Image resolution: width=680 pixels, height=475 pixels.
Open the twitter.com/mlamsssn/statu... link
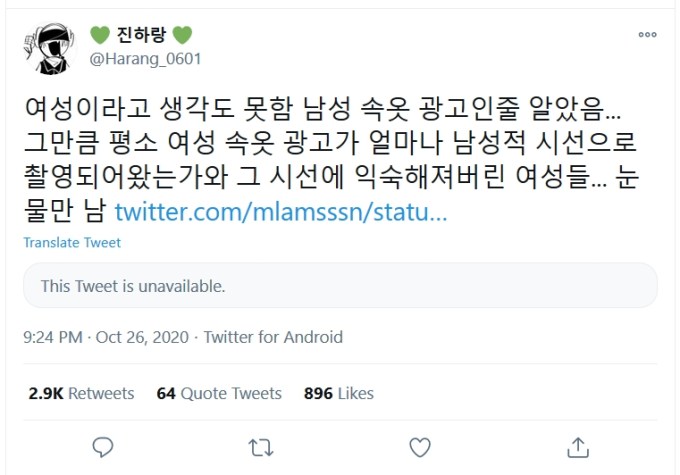(x=280, y=212)
